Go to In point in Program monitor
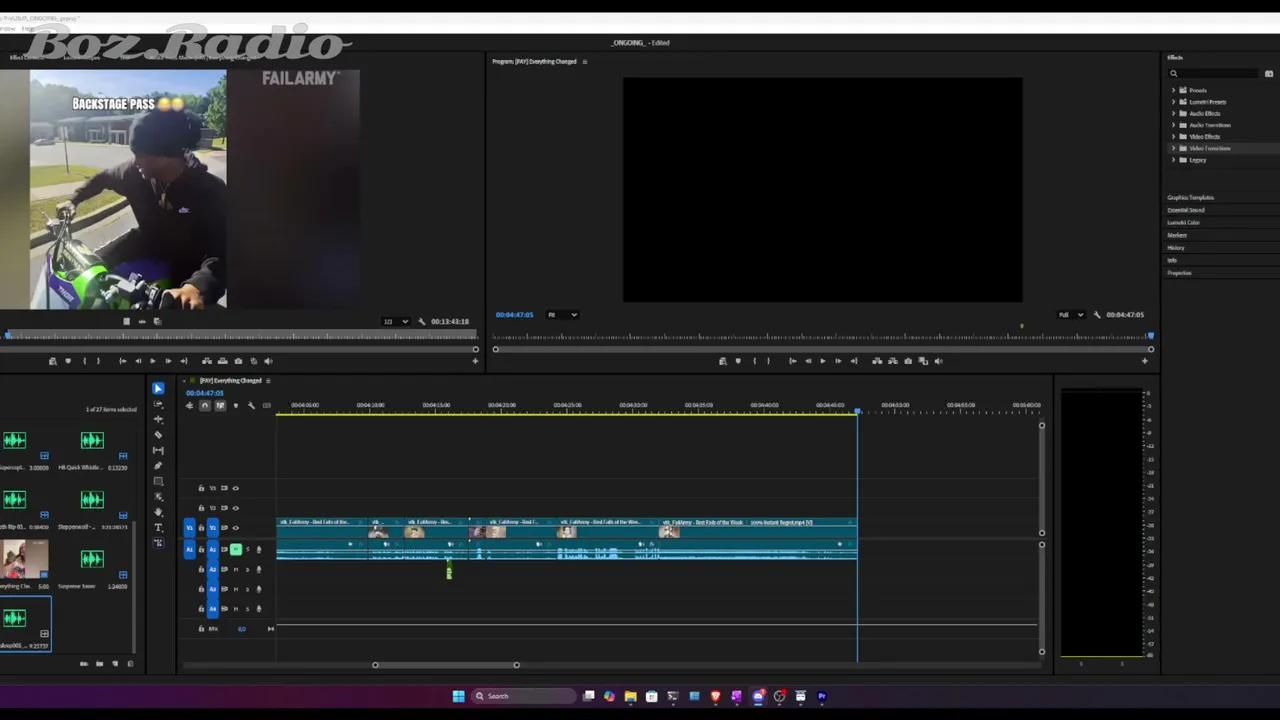Screen dimensions: 1280x720 coord(793,361)
